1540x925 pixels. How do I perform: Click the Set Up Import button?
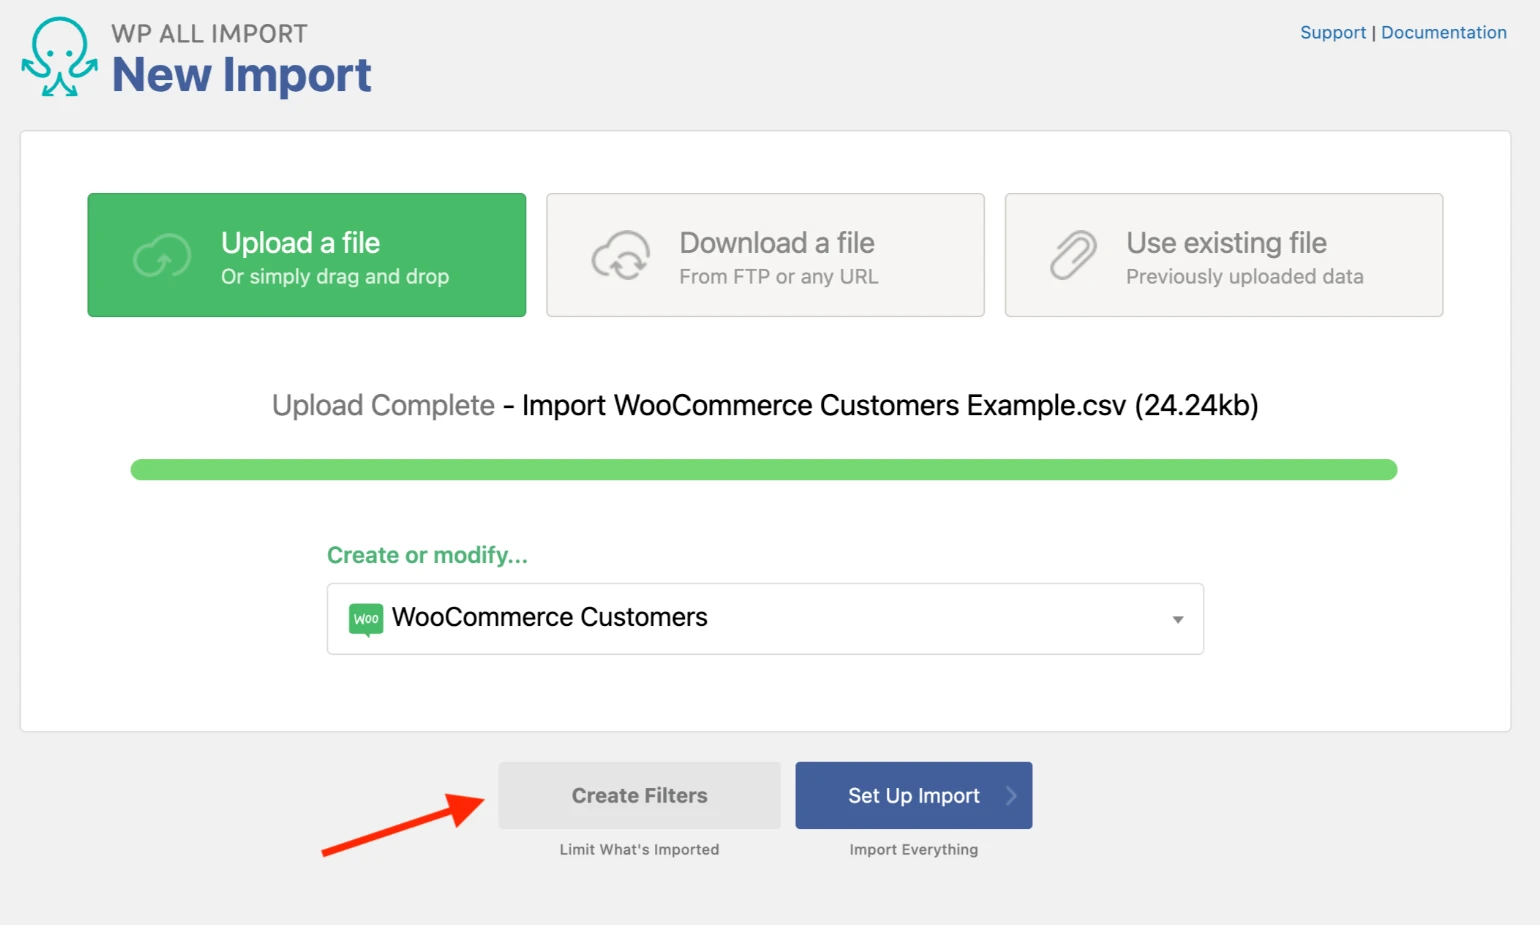point(914,796)
